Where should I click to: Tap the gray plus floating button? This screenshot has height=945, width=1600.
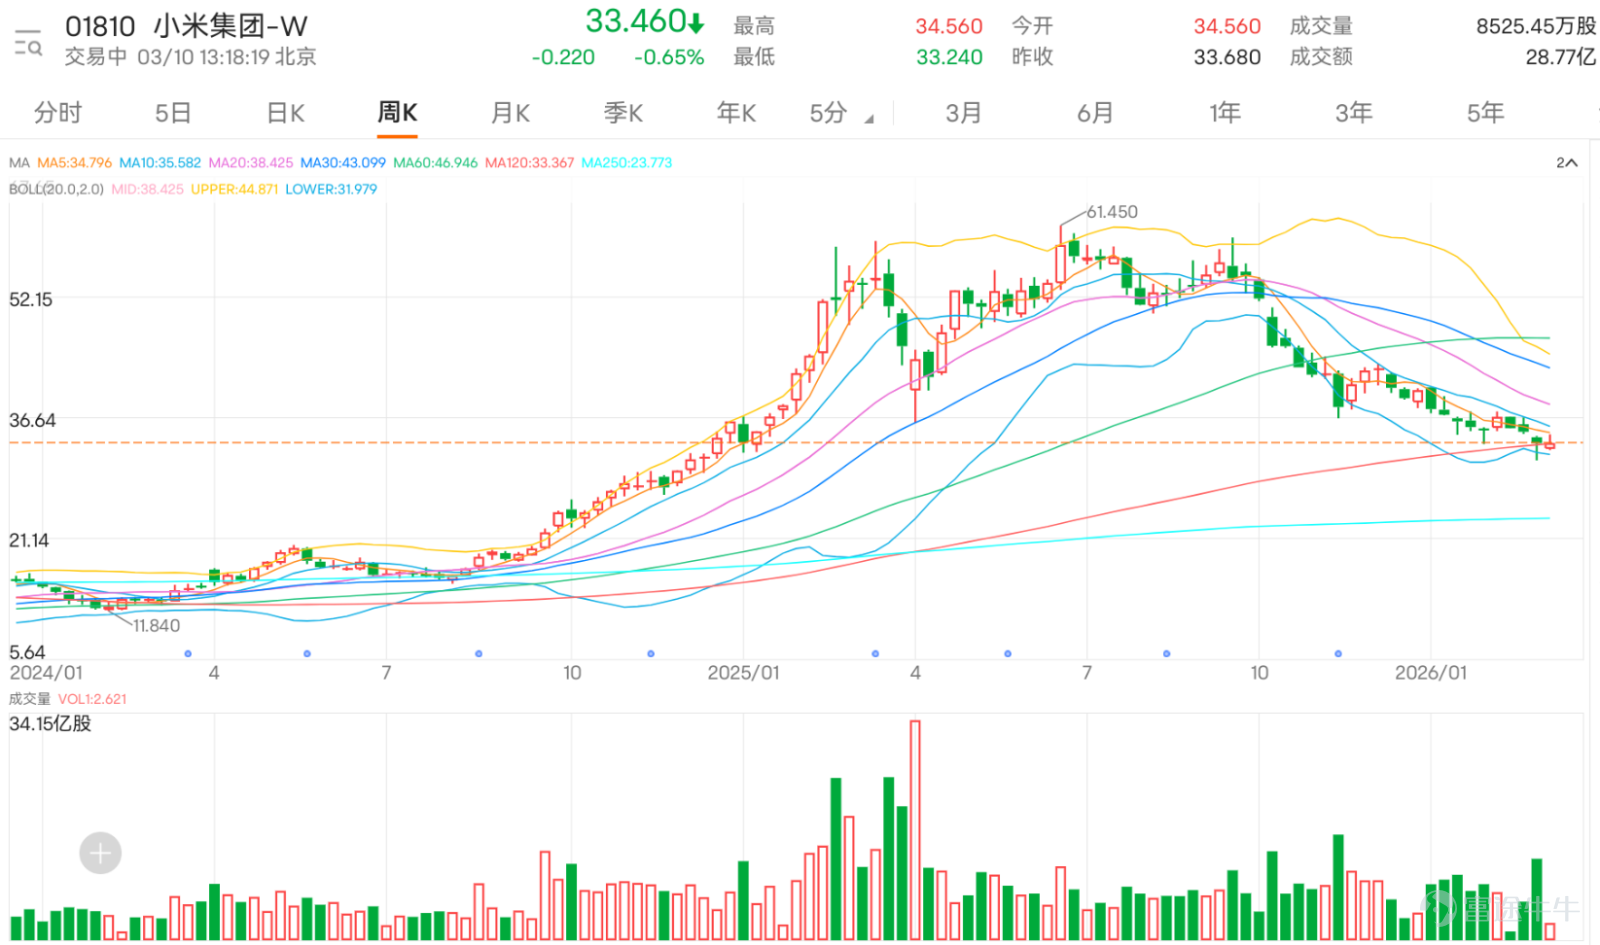(x=100, y=853)
